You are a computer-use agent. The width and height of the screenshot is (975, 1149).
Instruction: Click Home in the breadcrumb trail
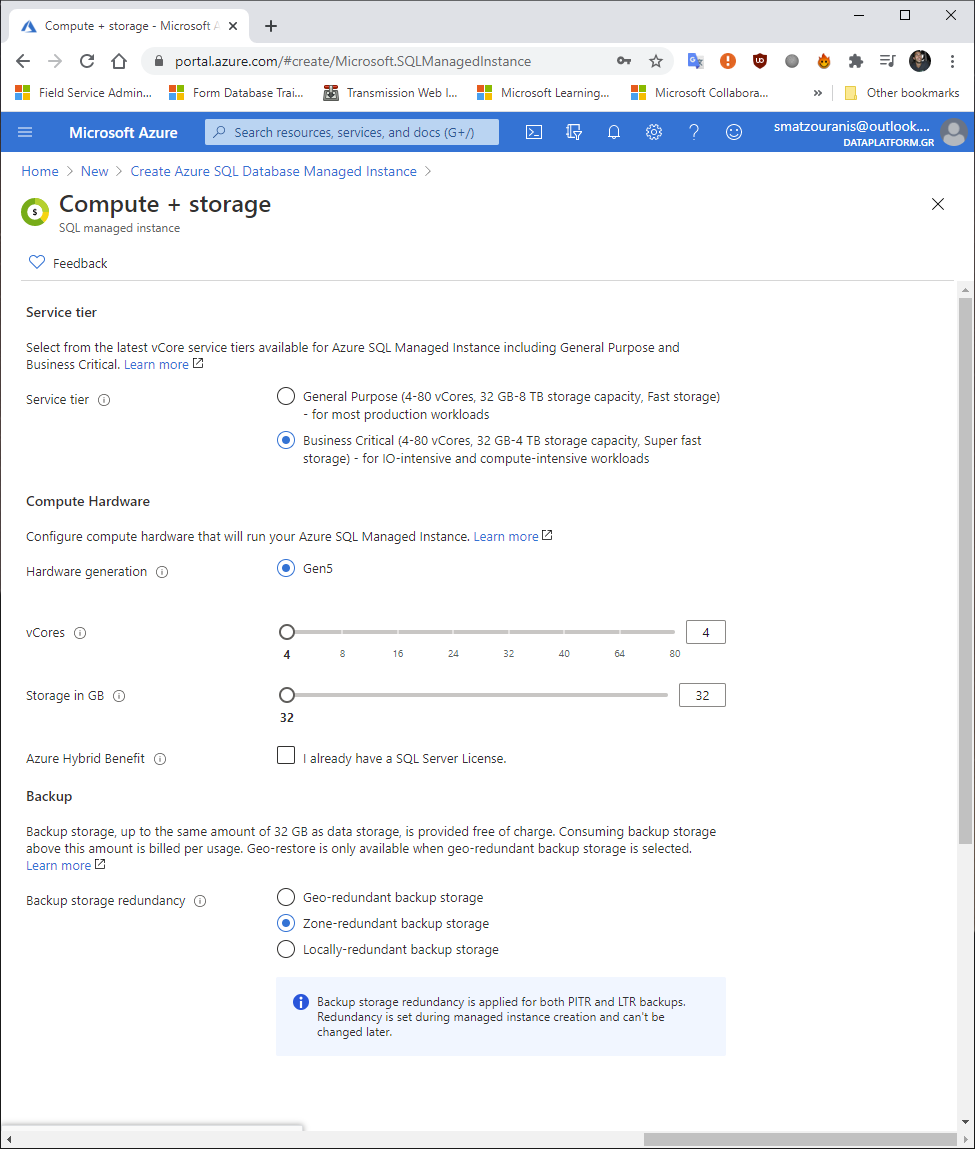[x=40, y=171]
